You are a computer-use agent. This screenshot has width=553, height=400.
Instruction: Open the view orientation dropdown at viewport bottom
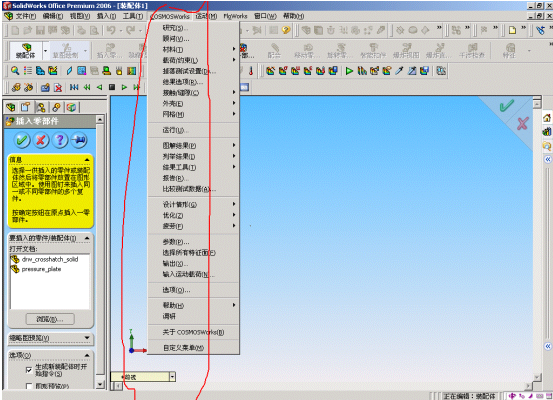pyautogui.click(x=172, y=377)
